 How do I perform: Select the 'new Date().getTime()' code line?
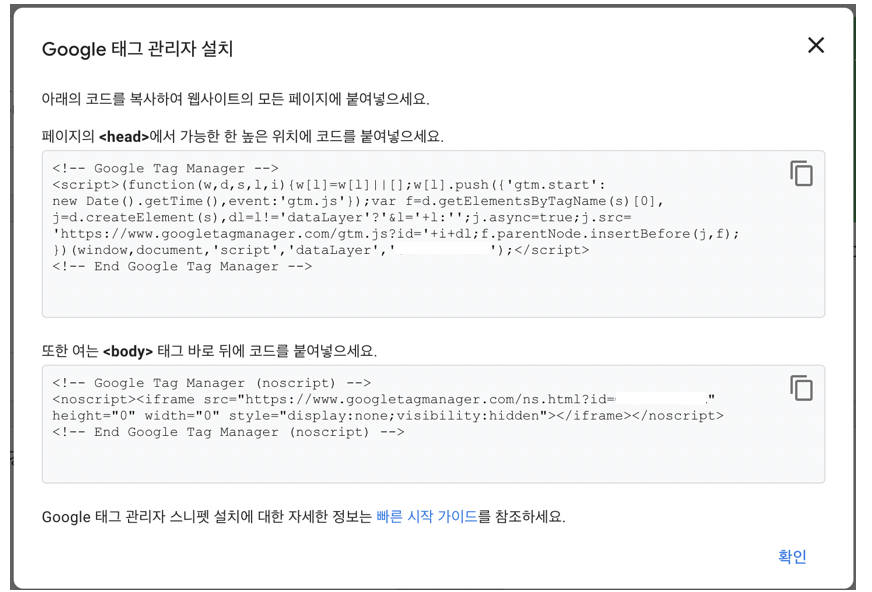click(358, 201)
